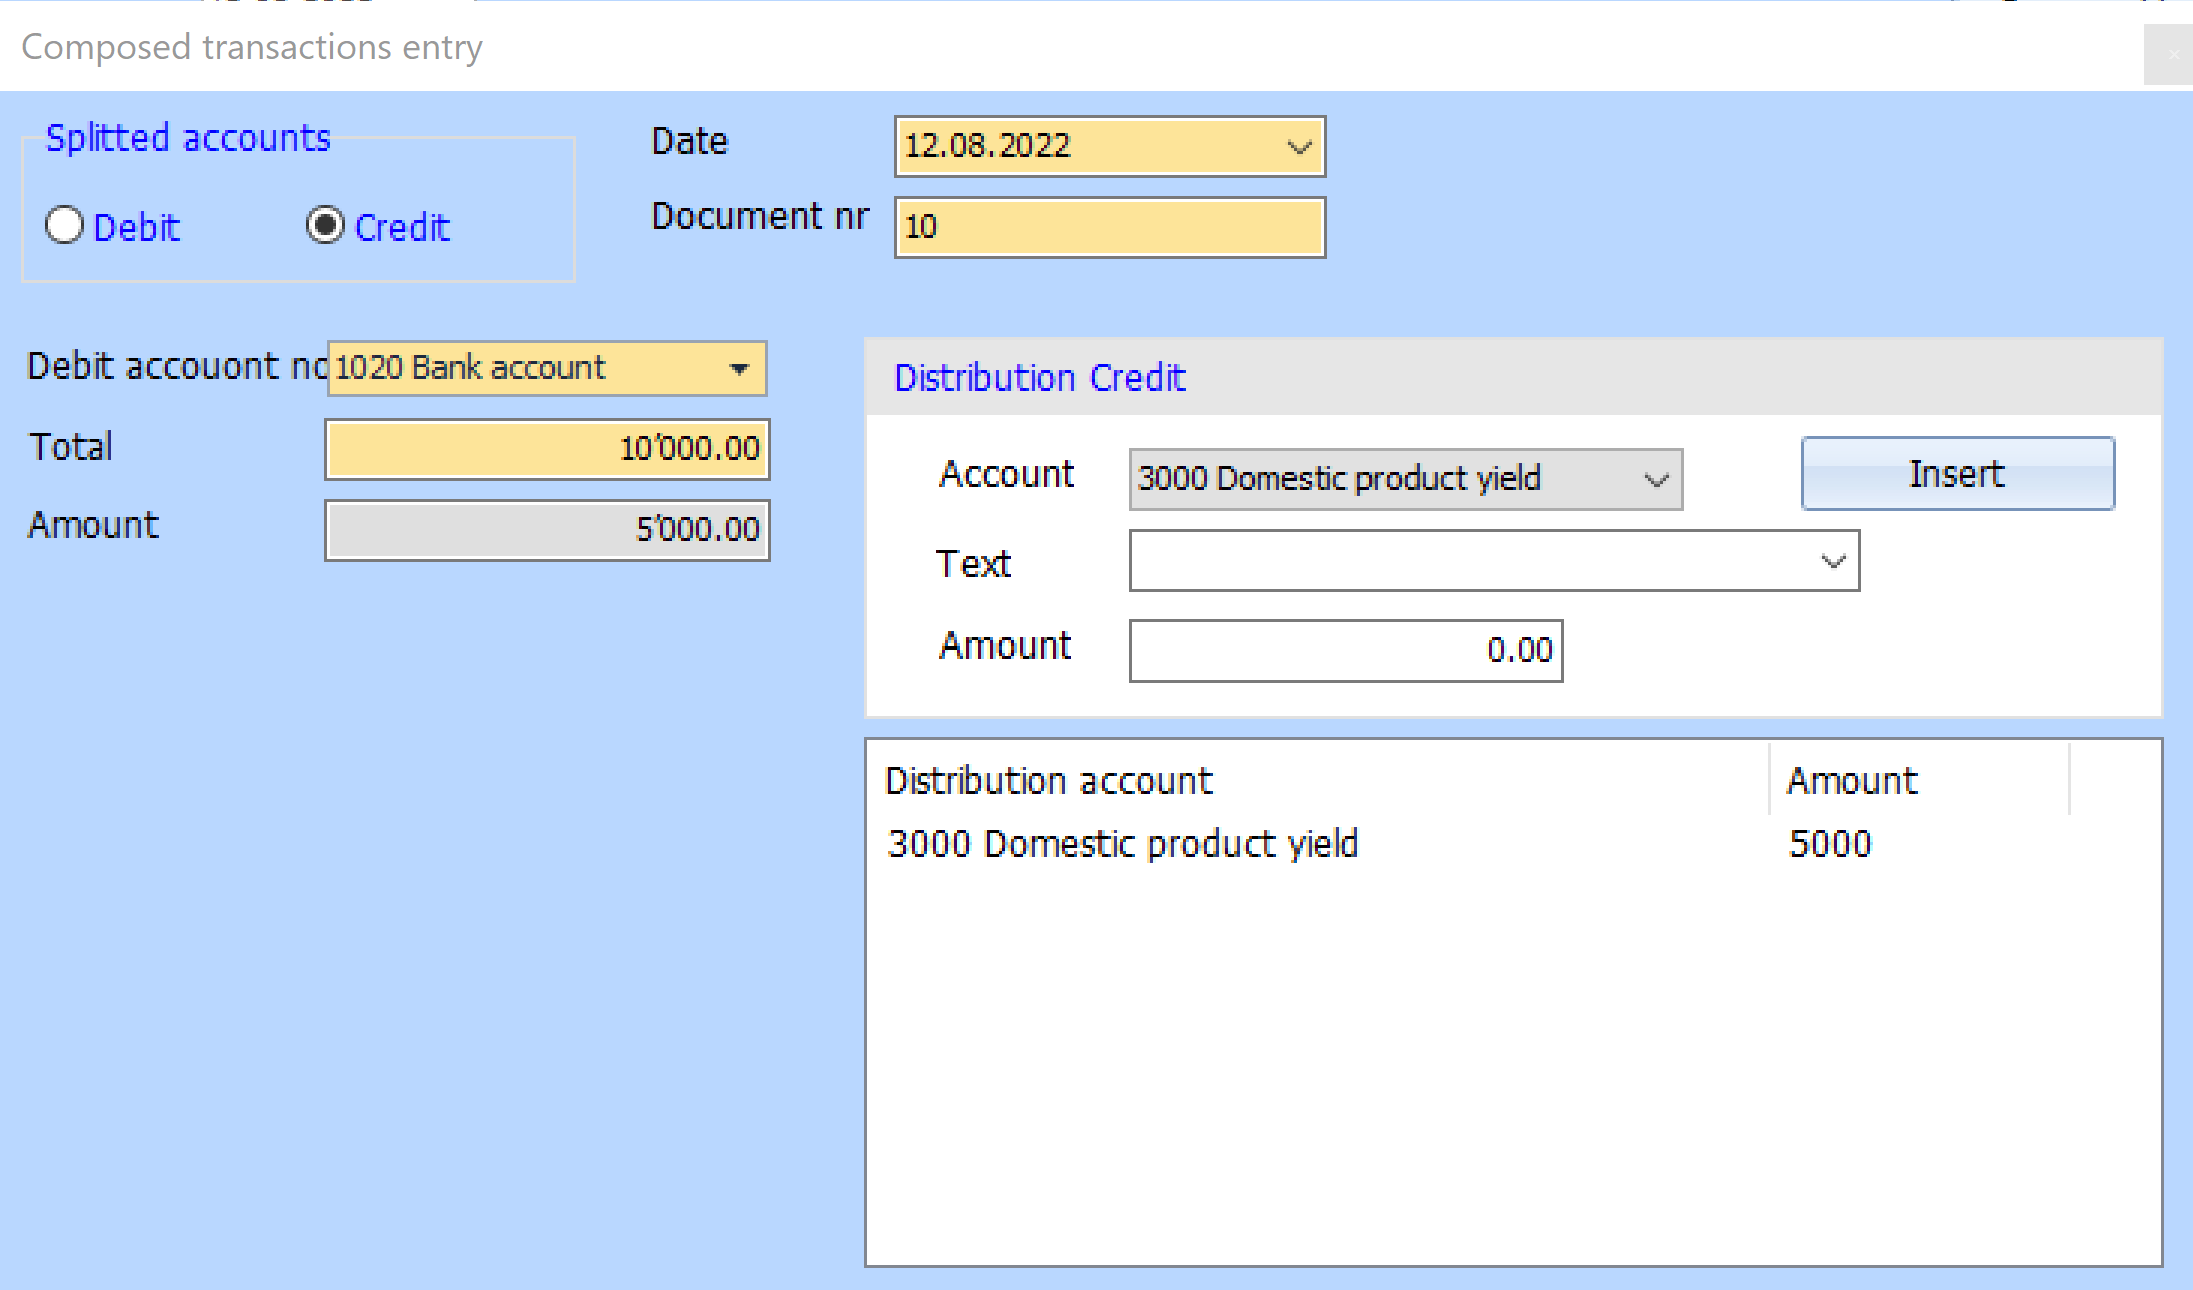Select the 3000 Domestic product yield row
The width and height of the screenshot is (2193, 1290).
tap(1122, 844)
